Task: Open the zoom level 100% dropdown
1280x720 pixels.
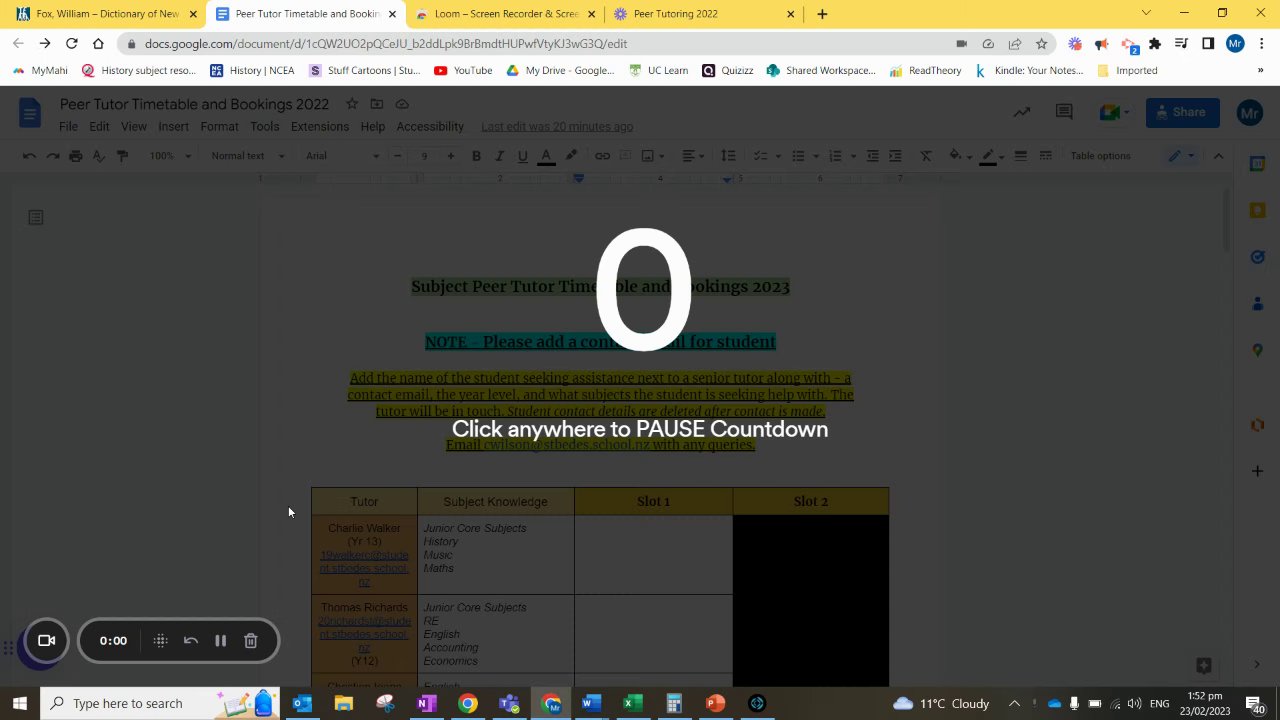Action: click(x=170, y=156)
